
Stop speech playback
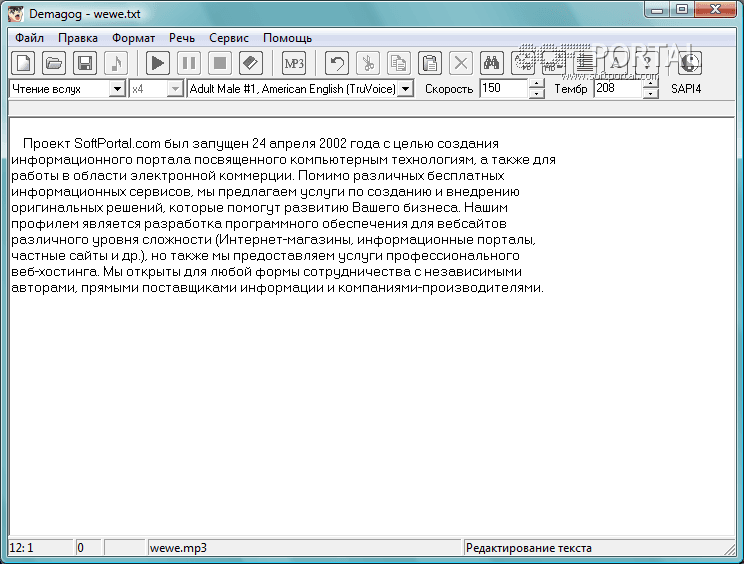click(220, 63)
